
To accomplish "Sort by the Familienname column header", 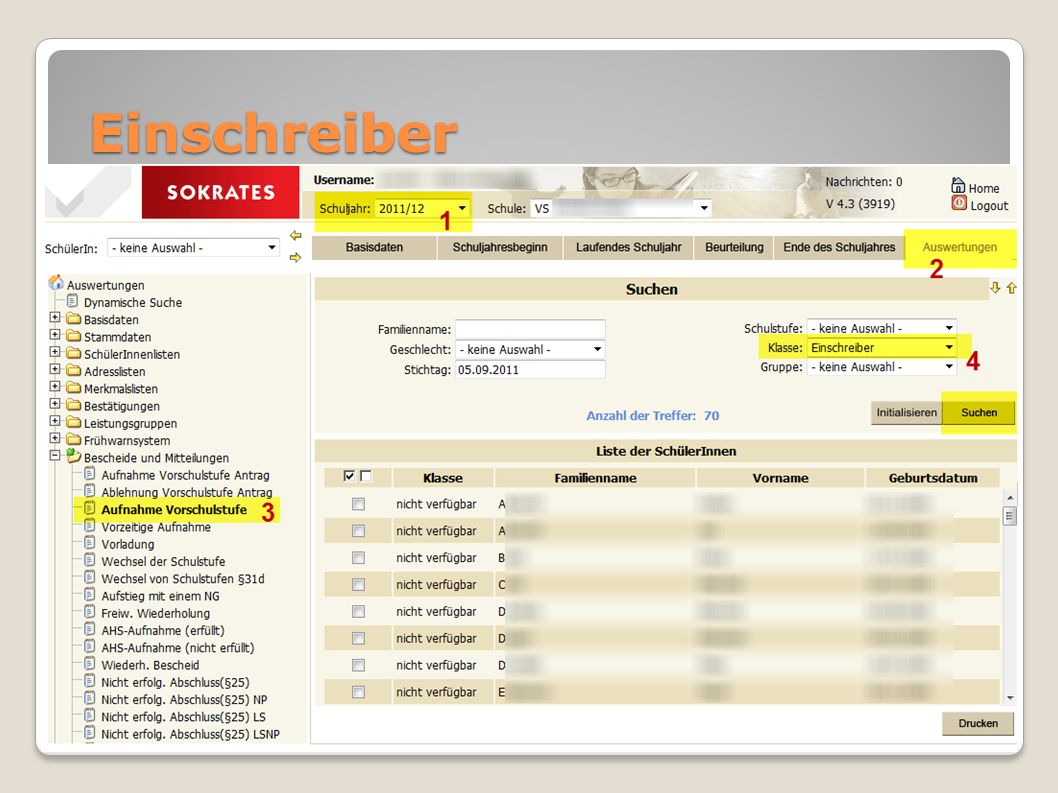I will click(x=595, y=478).
